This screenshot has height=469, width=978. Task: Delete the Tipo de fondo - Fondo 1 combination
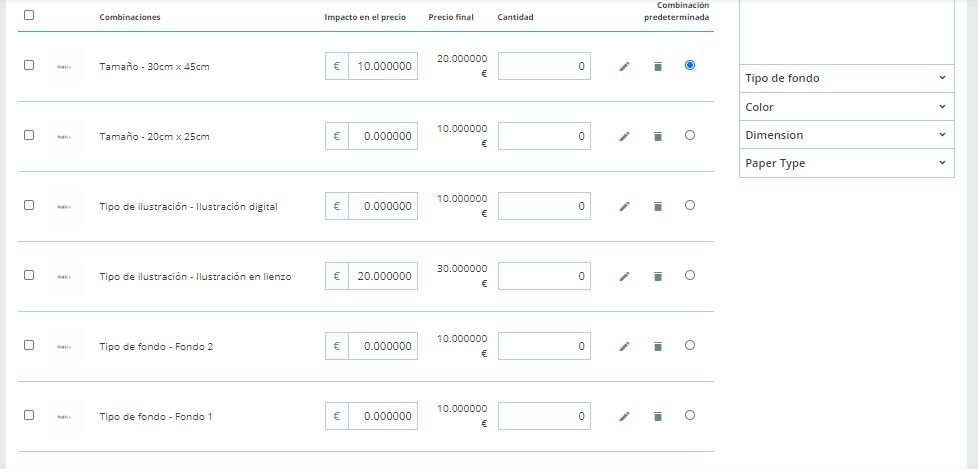point(658,416)
